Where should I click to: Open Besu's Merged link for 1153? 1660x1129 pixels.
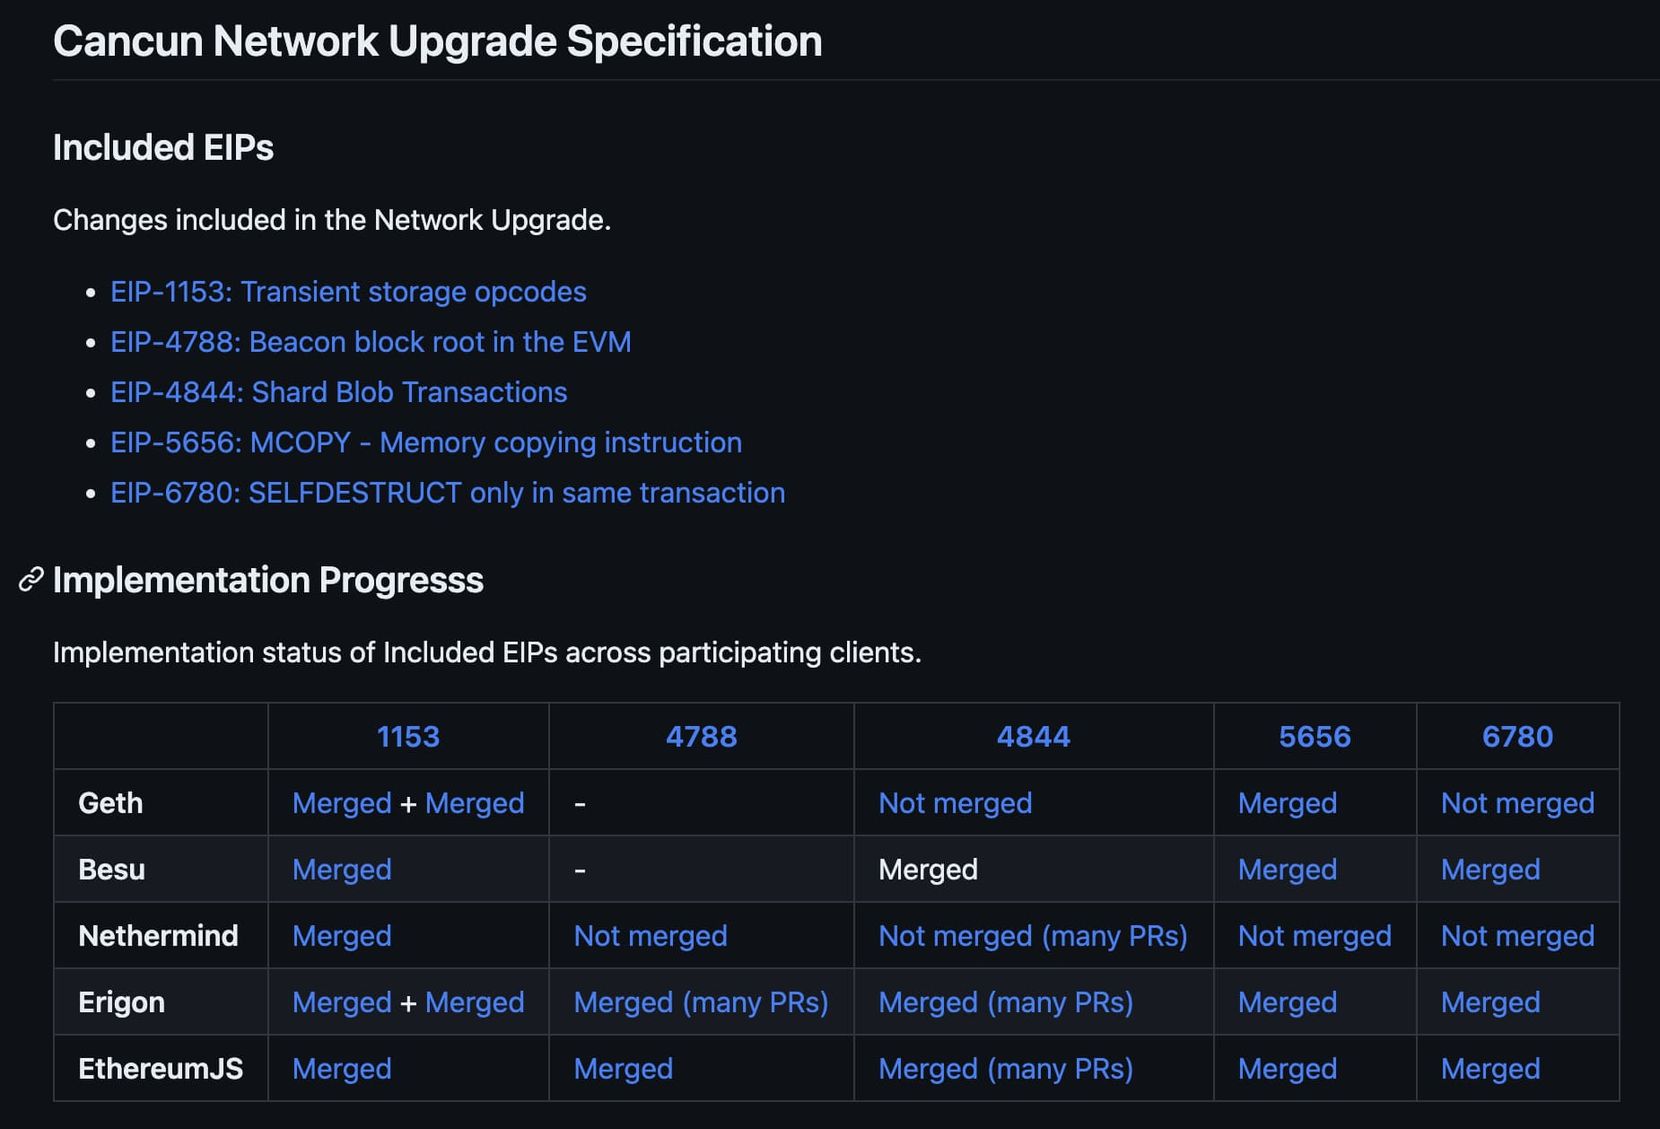point(341,870)
